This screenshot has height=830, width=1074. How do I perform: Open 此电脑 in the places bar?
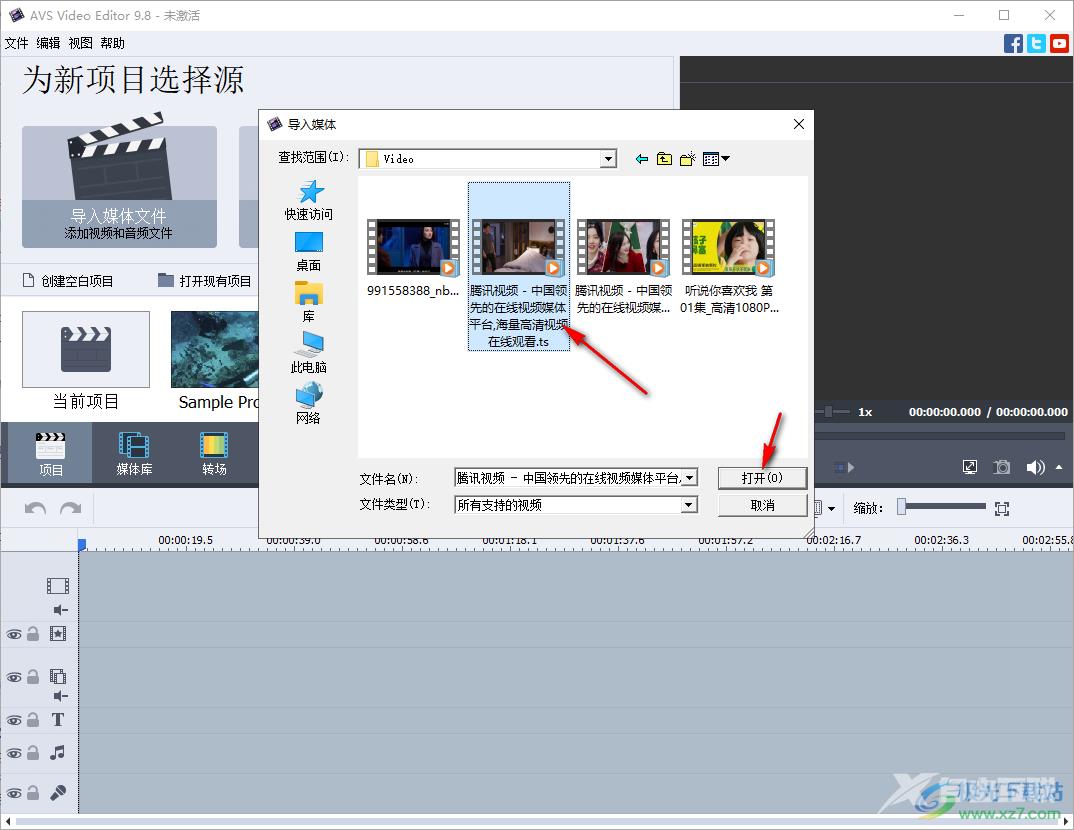(x=309, y=353)
